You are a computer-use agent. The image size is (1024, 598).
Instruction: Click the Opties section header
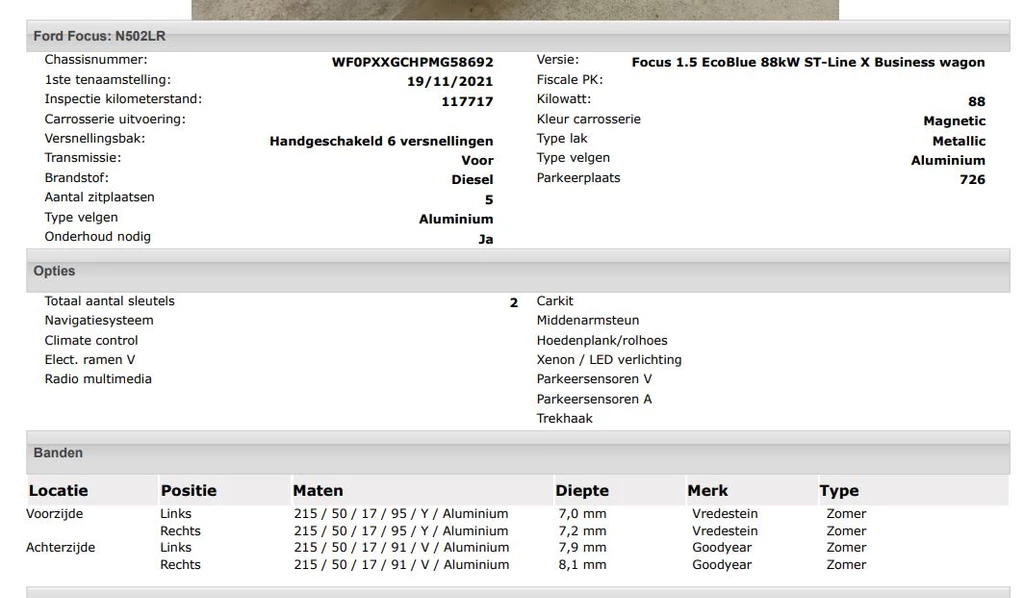point(518,271)
